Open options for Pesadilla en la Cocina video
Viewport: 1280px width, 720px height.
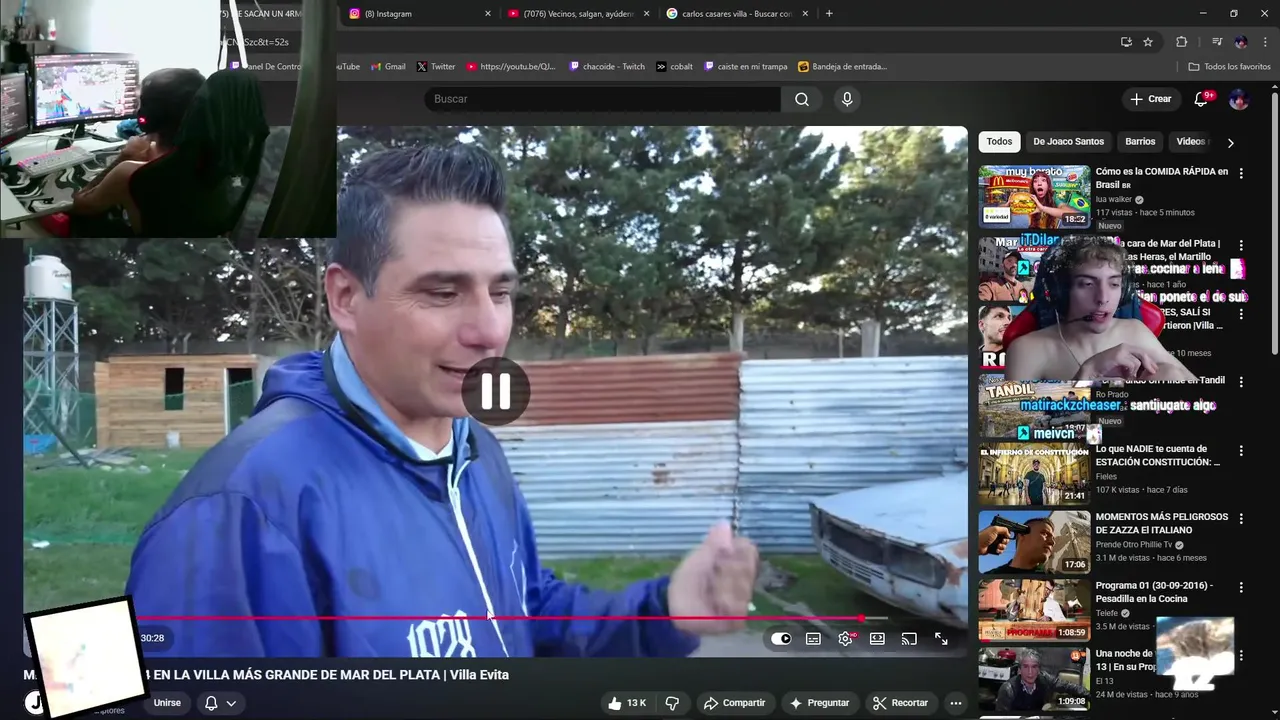tap(1241, 588)
